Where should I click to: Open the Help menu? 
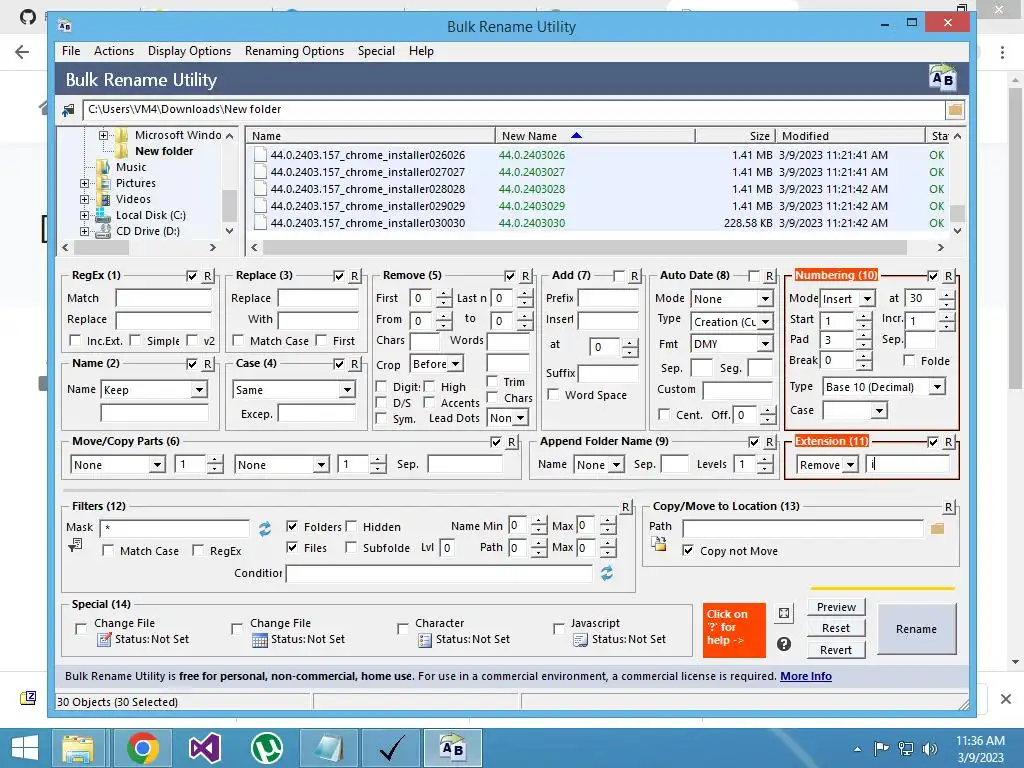[x=421, y=51]
